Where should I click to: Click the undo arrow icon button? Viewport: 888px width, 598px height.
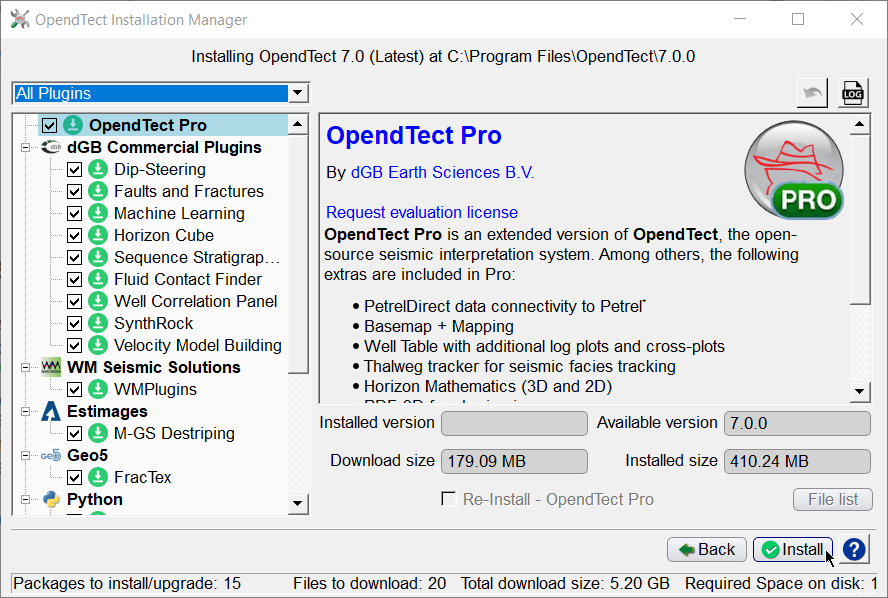(x=813, y=93)
